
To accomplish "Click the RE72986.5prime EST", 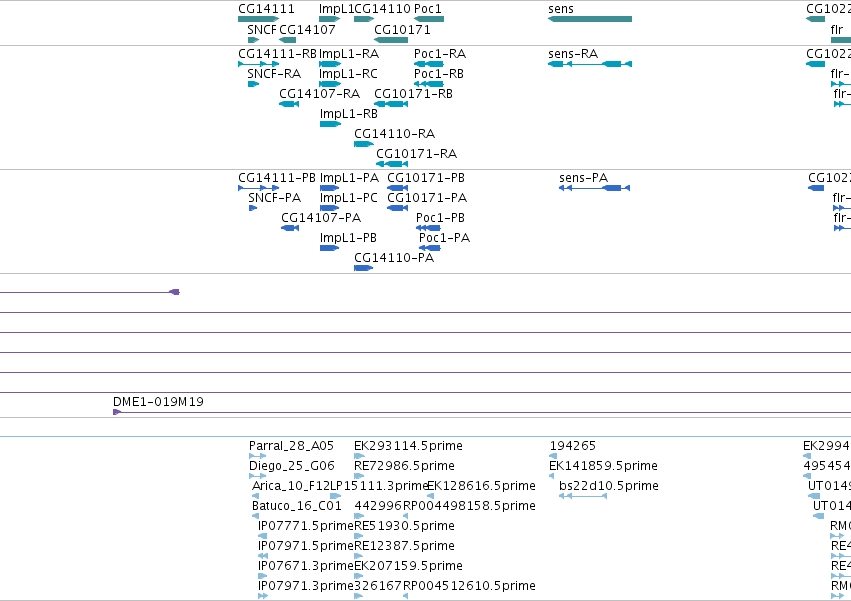I will pyautogui.click(x=359, y=477).
